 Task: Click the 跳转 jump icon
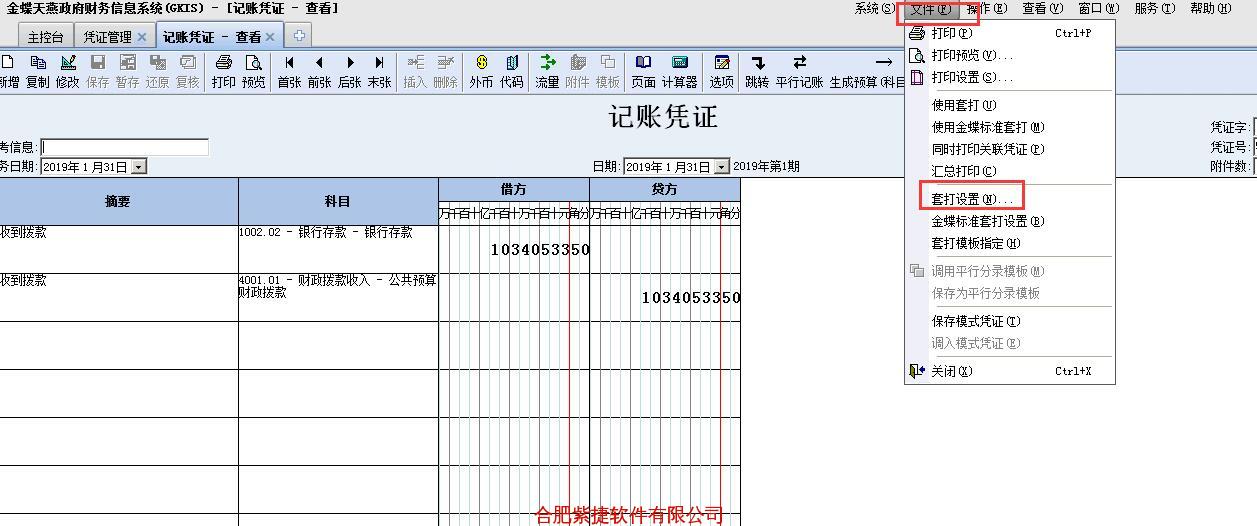pos(757,70)
